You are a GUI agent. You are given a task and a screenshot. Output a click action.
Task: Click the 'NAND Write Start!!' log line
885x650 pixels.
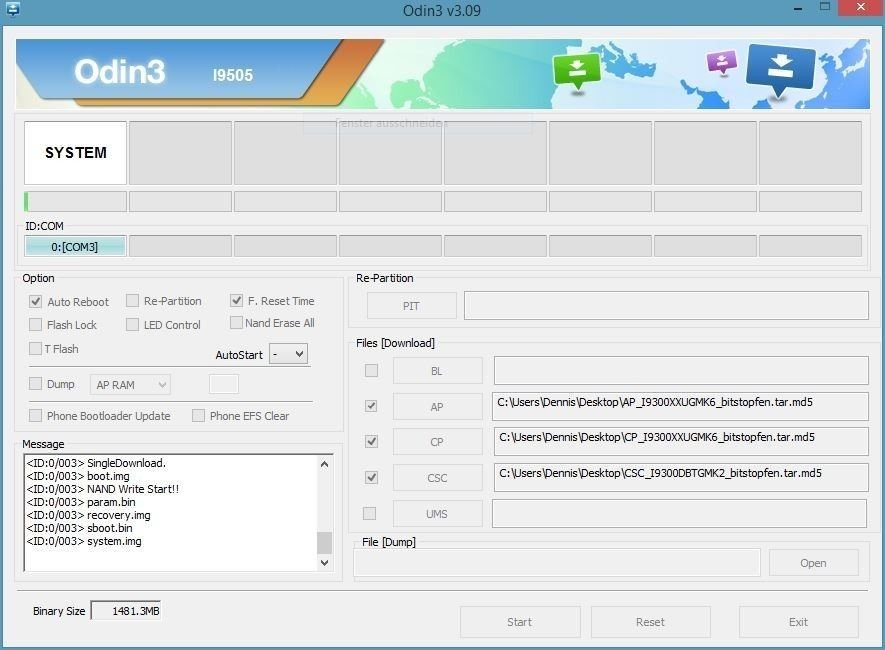(103, 489)
